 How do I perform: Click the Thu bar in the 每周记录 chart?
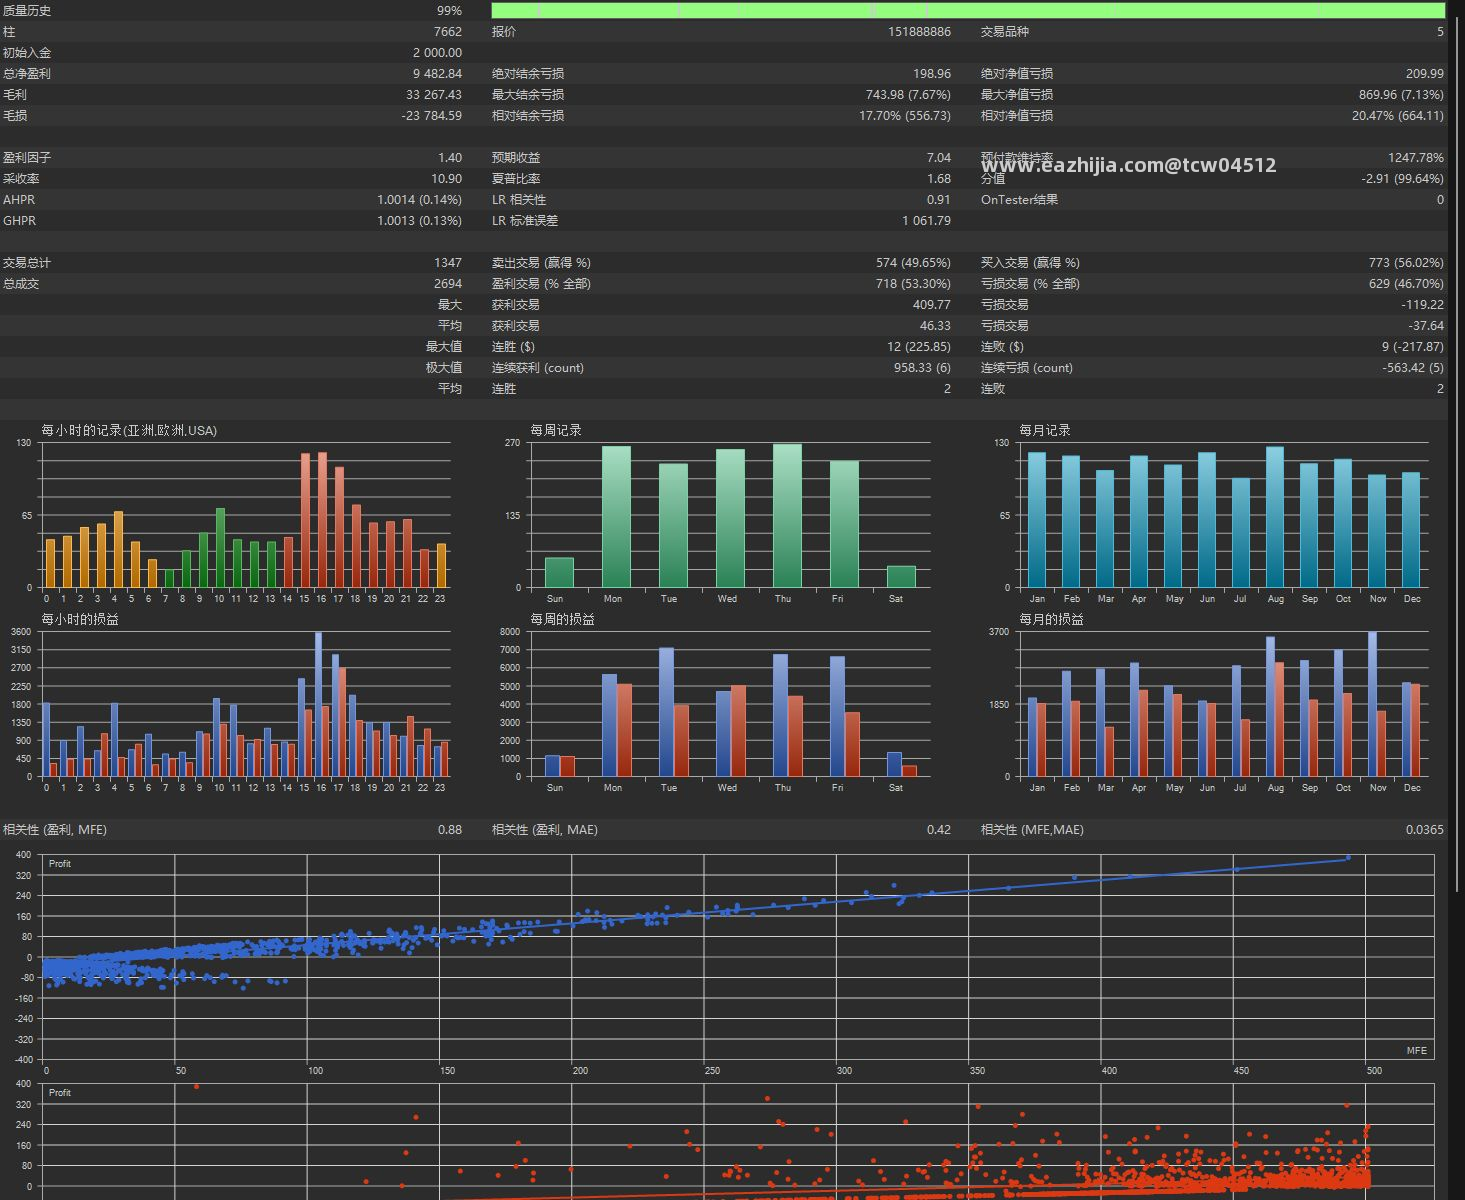(x=787, y=516)
